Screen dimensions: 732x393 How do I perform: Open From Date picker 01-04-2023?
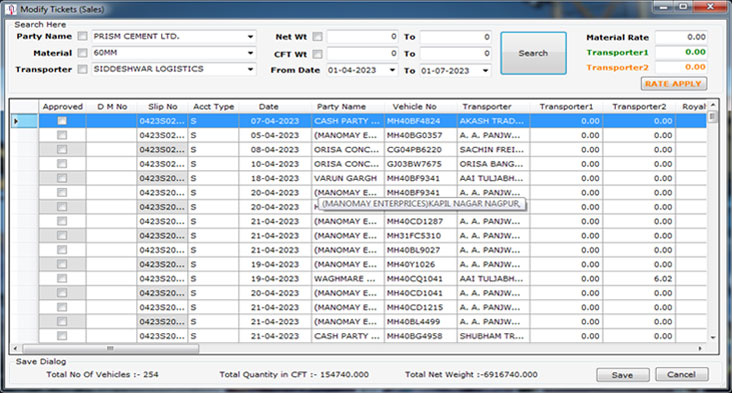[392, 70]
